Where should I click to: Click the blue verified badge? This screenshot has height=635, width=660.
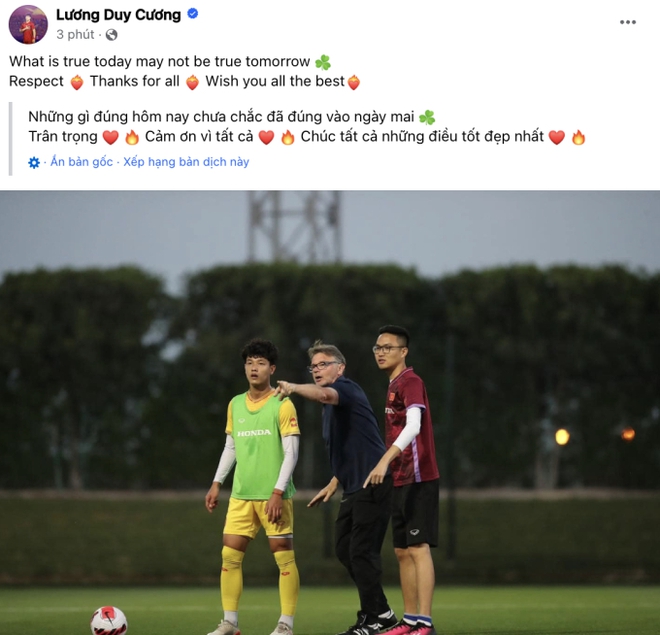[193, 14]
